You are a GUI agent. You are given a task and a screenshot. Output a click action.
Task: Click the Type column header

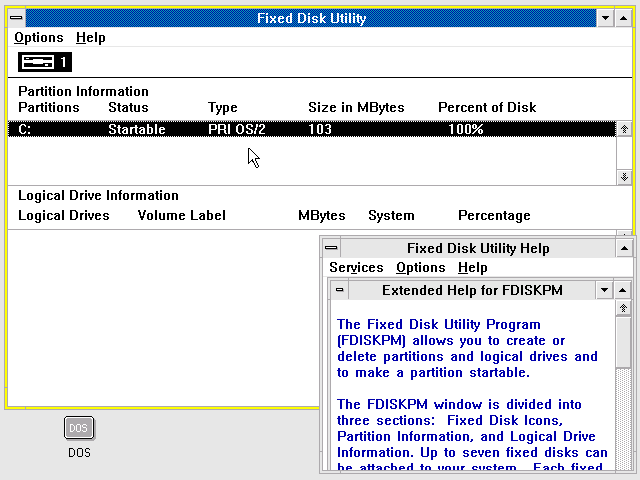pos(222,107)
